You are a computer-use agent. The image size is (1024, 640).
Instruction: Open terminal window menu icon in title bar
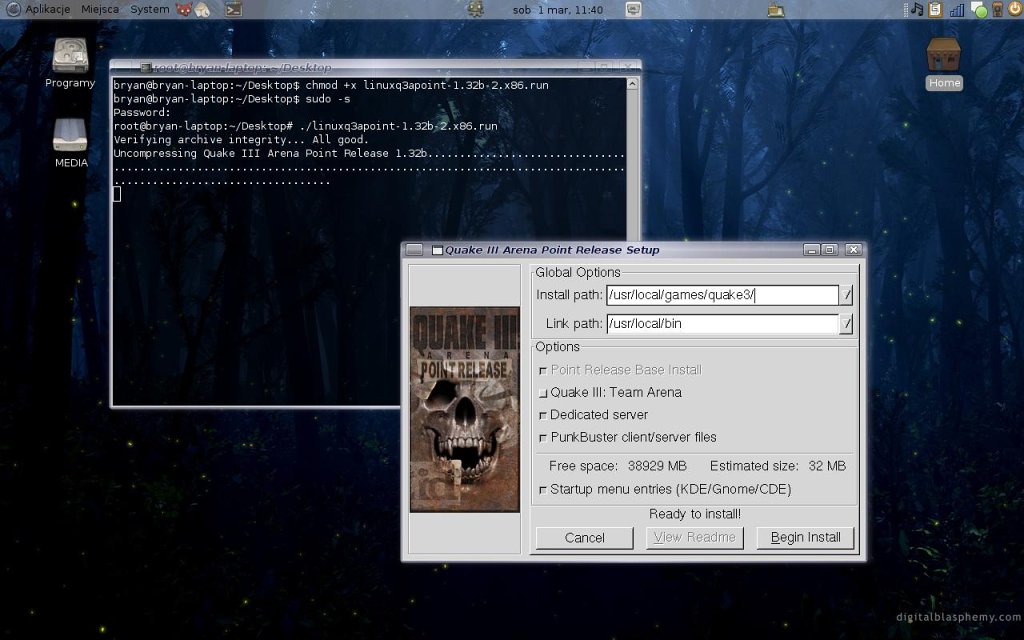pyautogui.click(x=145, y=67)
